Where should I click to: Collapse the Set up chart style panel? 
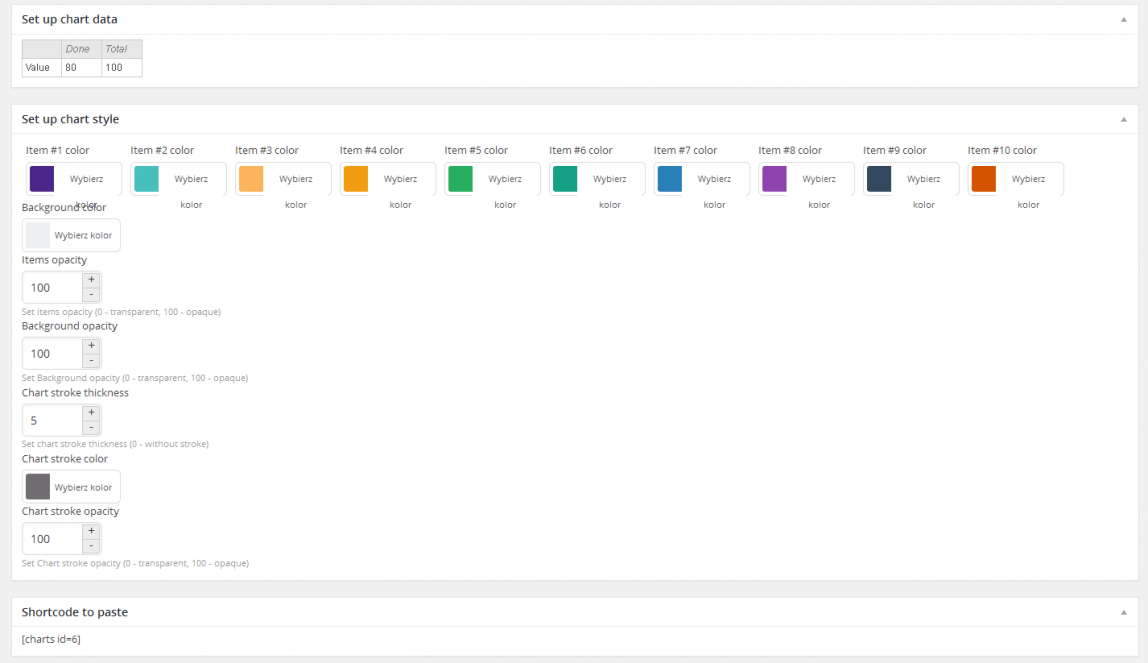click(x=1123, y=119)
